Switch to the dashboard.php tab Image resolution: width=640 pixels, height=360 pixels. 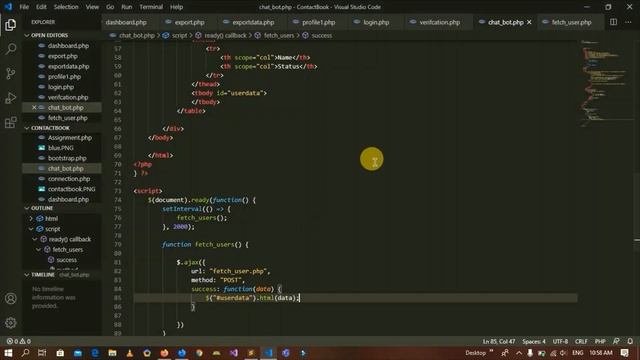point(126,22)
